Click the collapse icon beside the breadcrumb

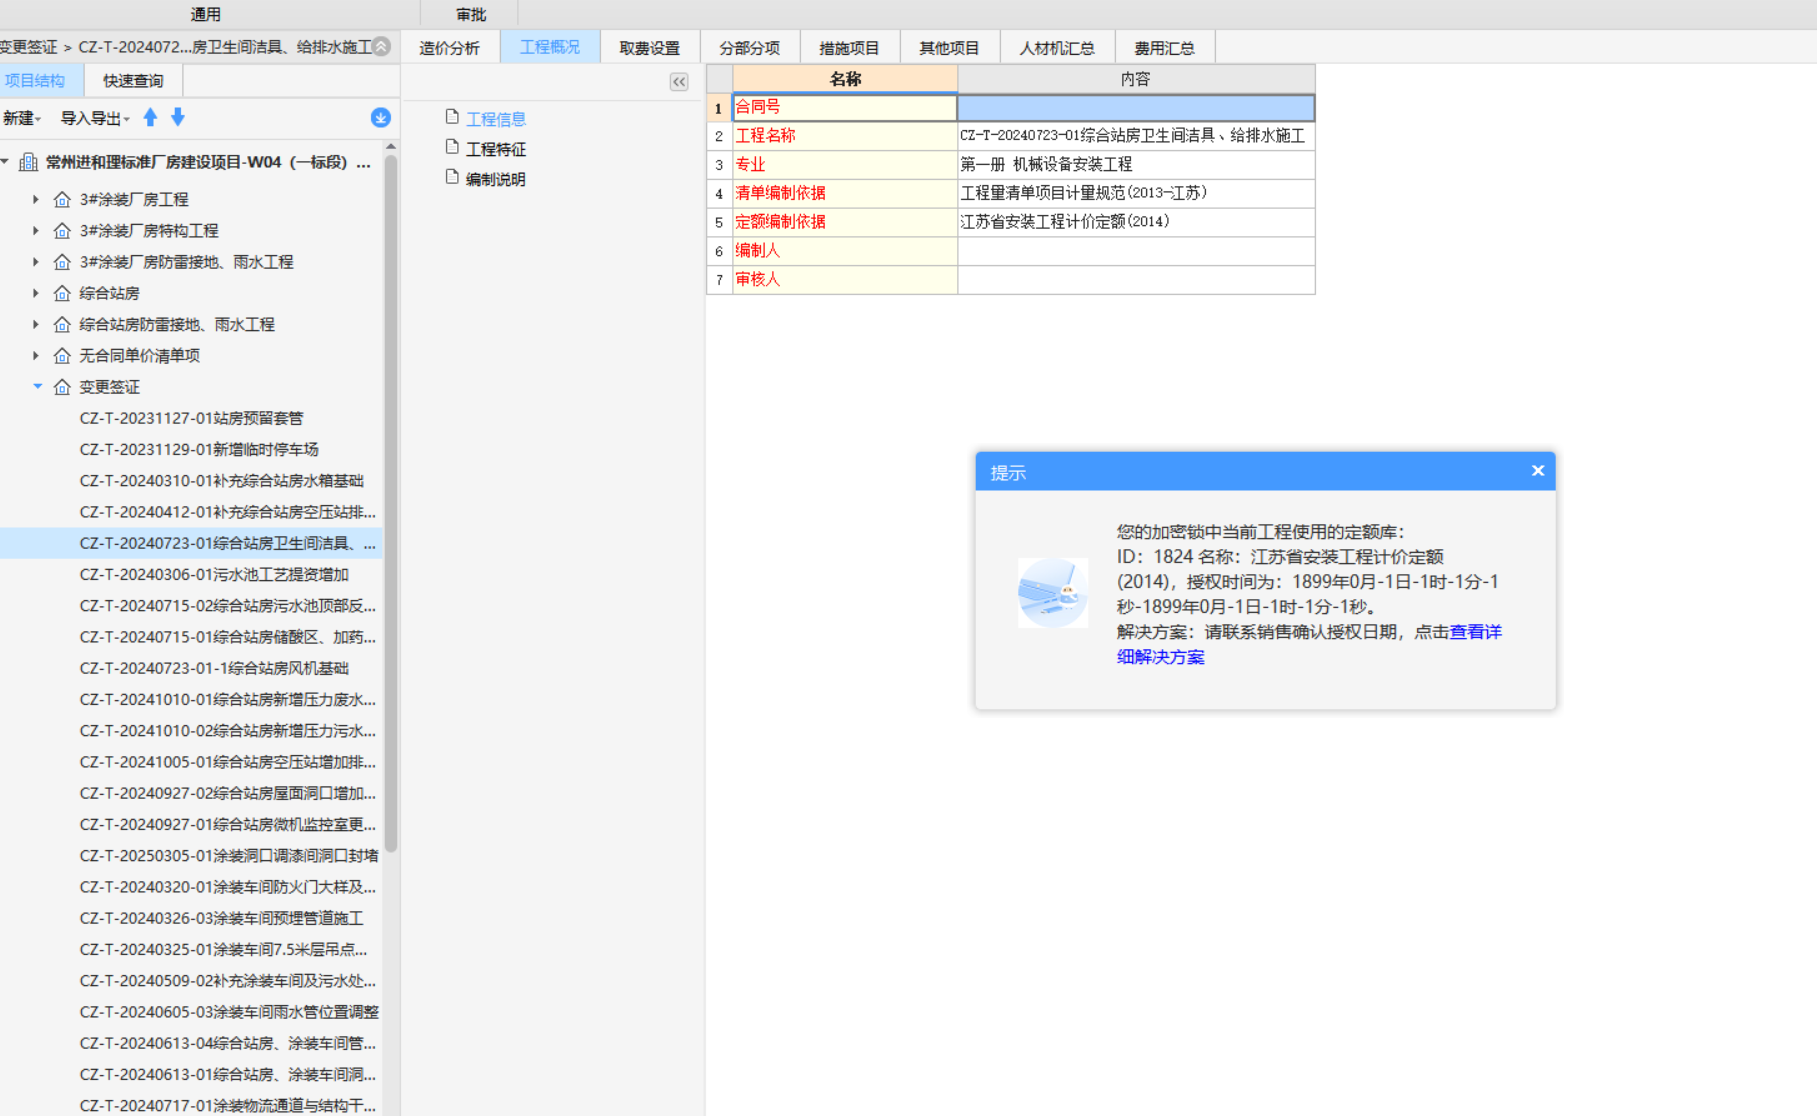click(382, 47)
